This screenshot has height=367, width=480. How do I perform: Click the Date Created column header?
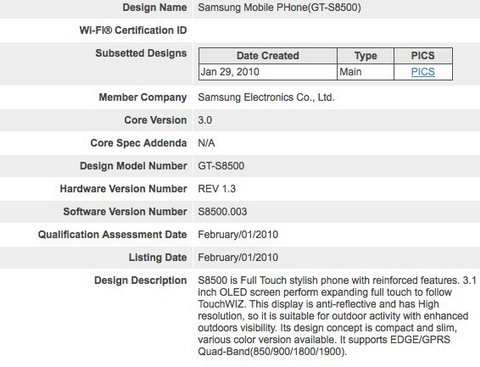point(268,56)
